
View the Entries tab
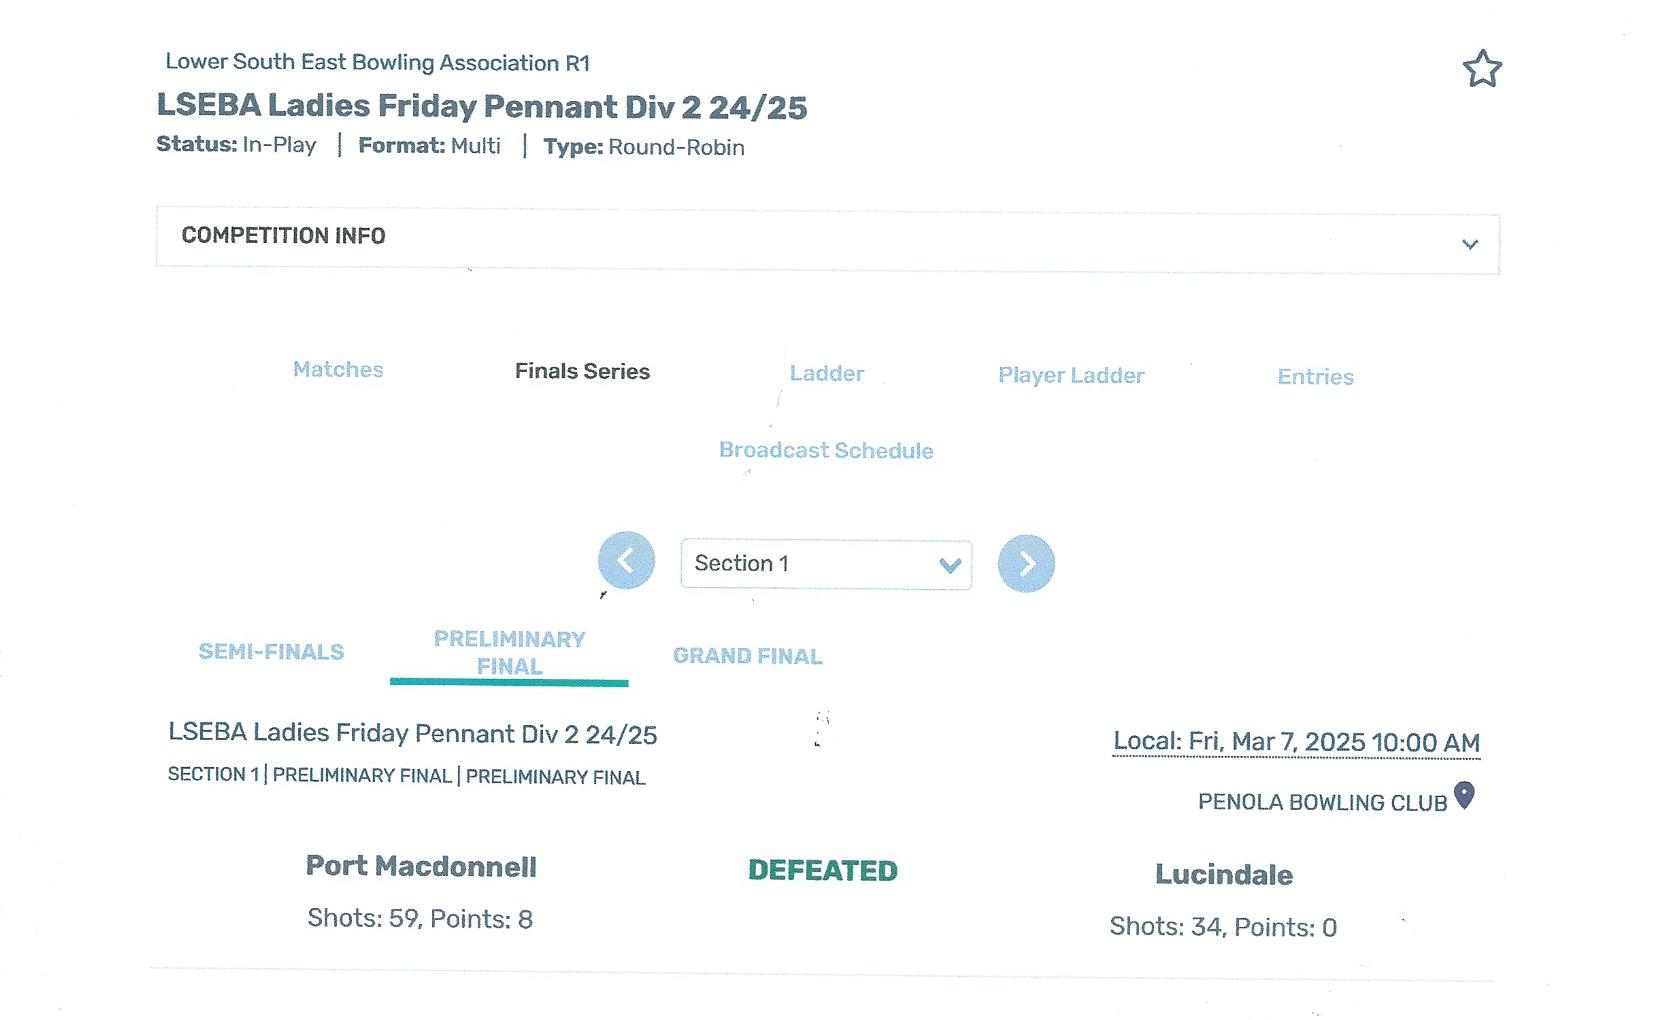point(1315,377)
